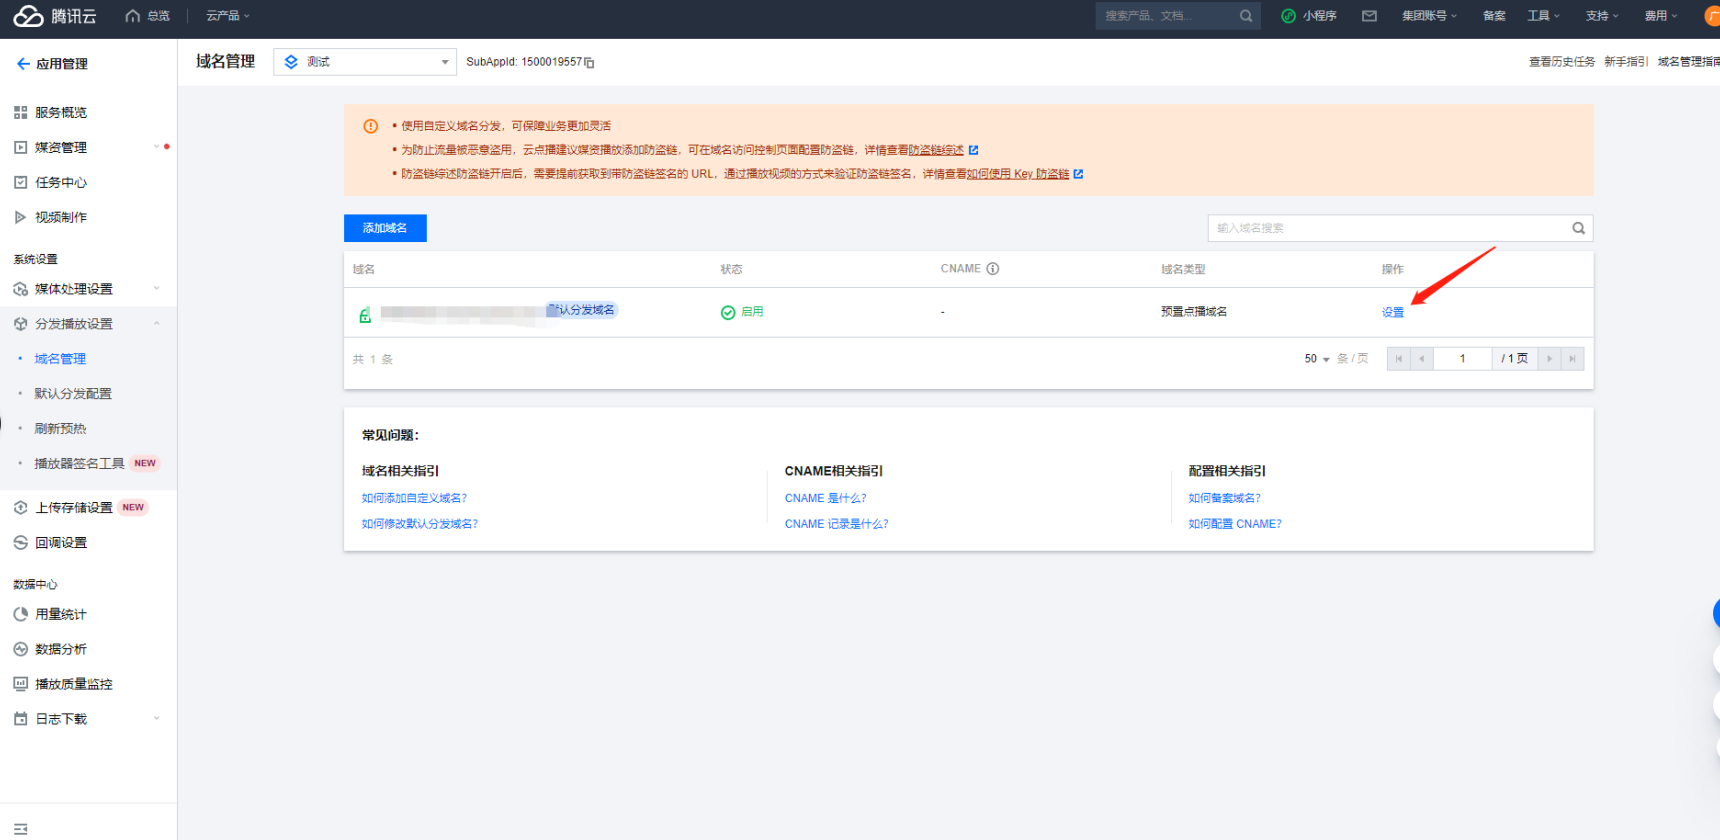
Task: Go to next page in pagination
Action: tap(1549, 359)
